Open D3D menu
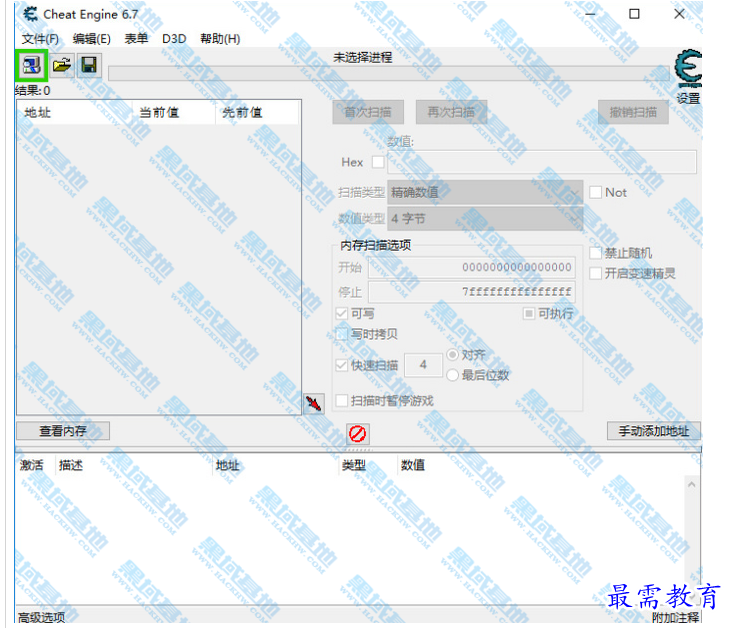 (x=174, y=39)
